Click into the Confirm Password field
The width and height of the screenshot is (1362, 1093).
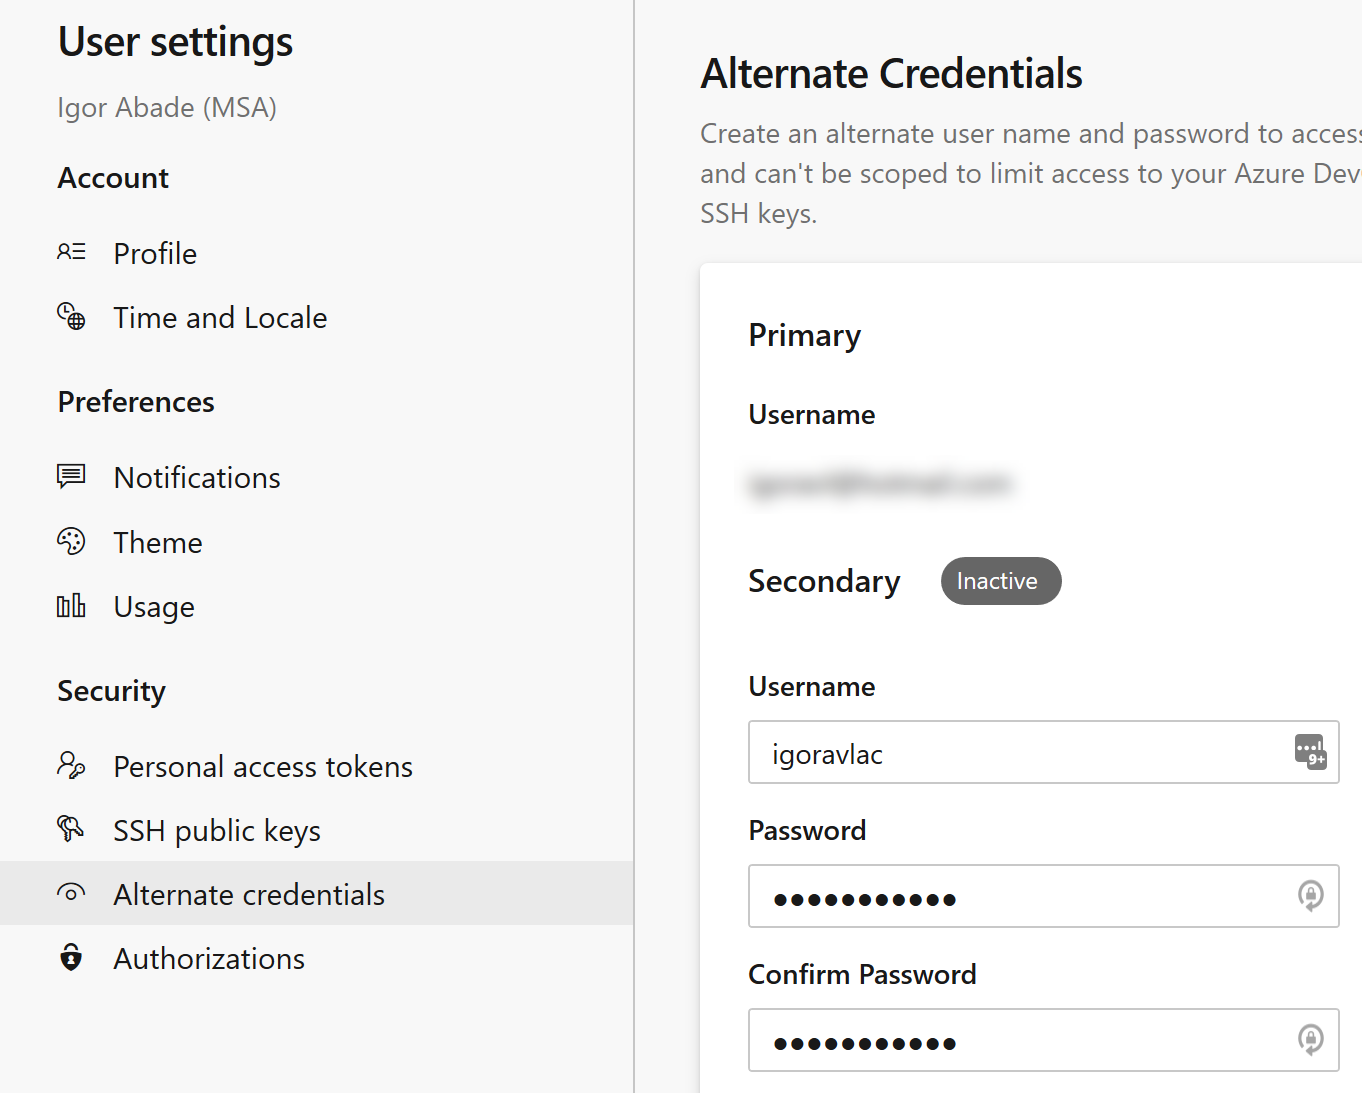(1044, 1040)
